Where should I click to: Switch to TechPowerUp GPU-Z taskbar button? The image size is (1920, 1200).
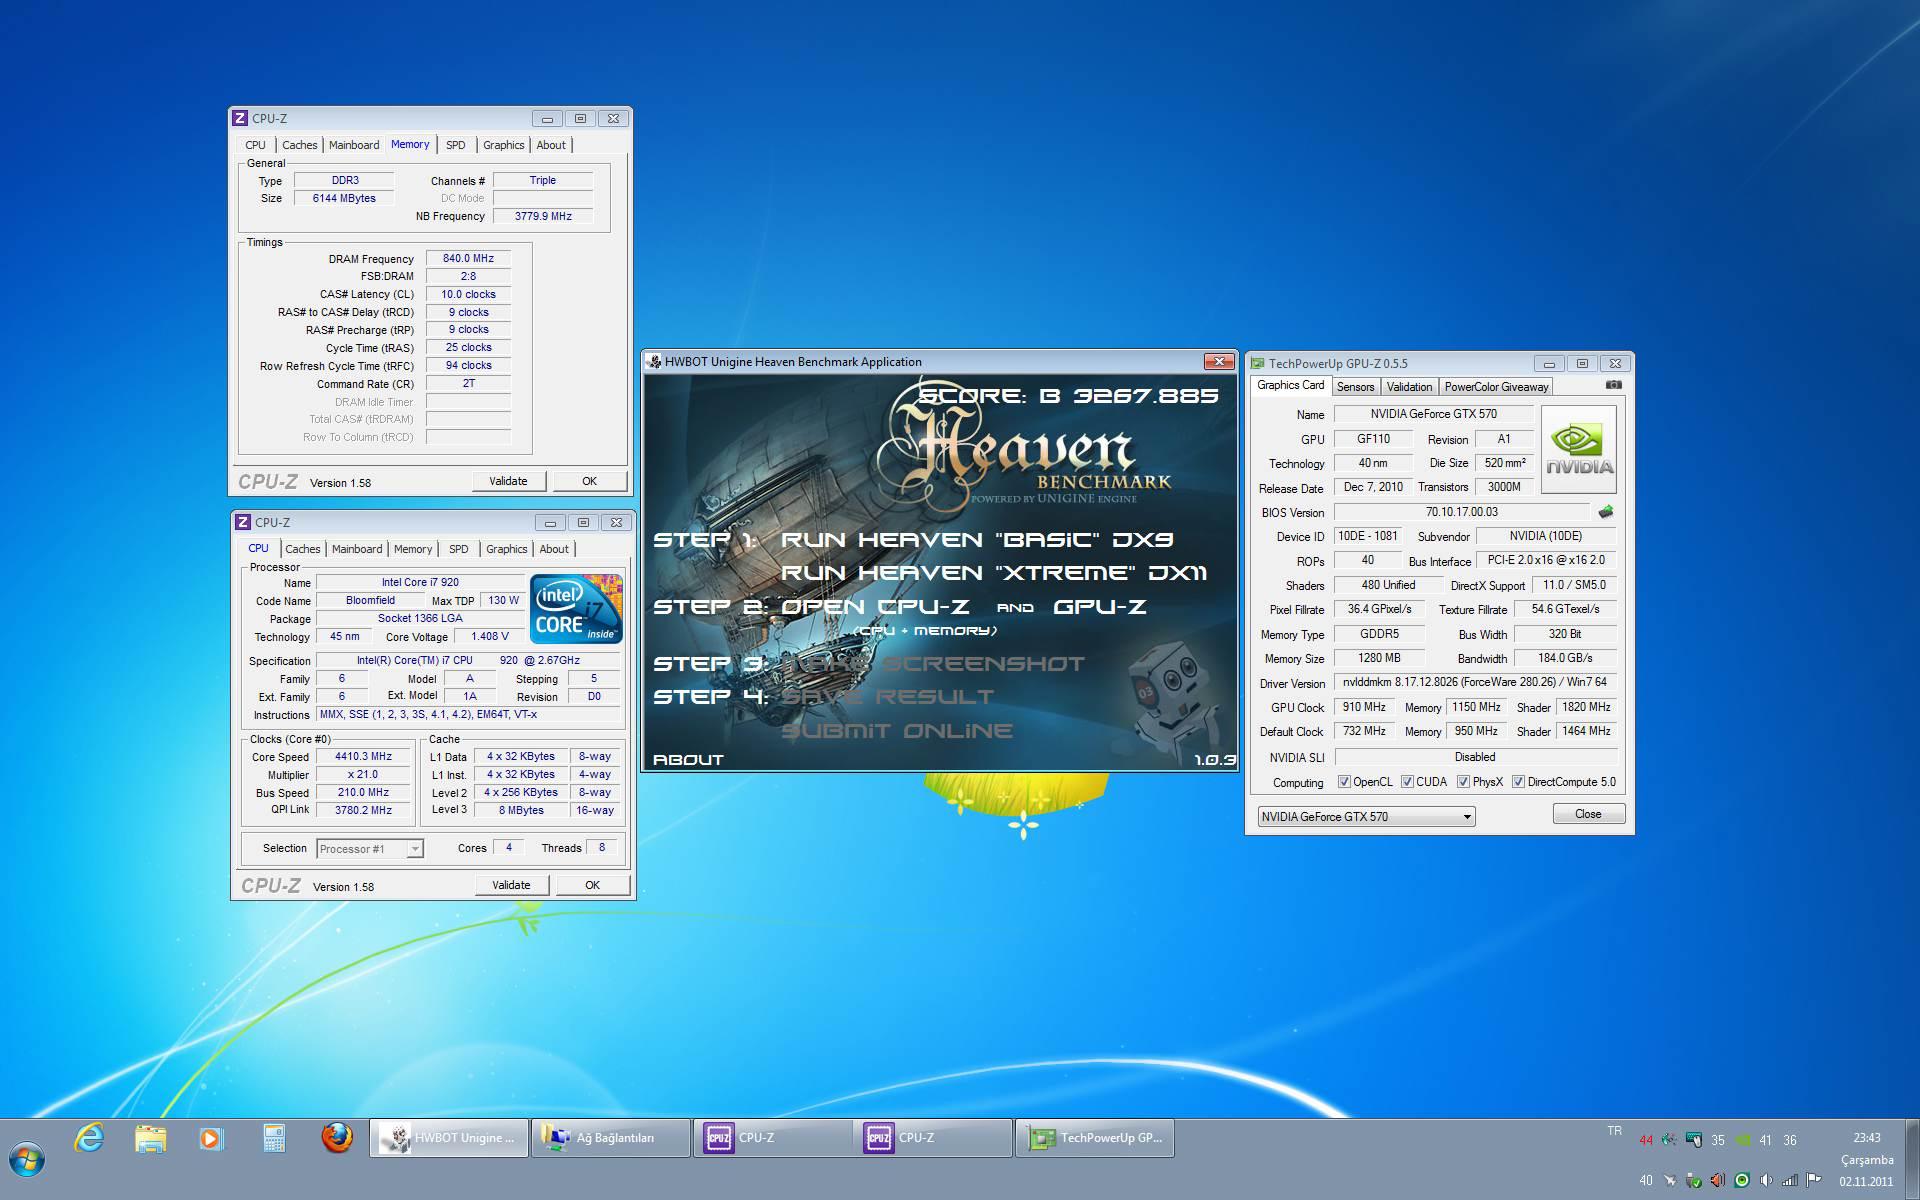[1095, 1138]
